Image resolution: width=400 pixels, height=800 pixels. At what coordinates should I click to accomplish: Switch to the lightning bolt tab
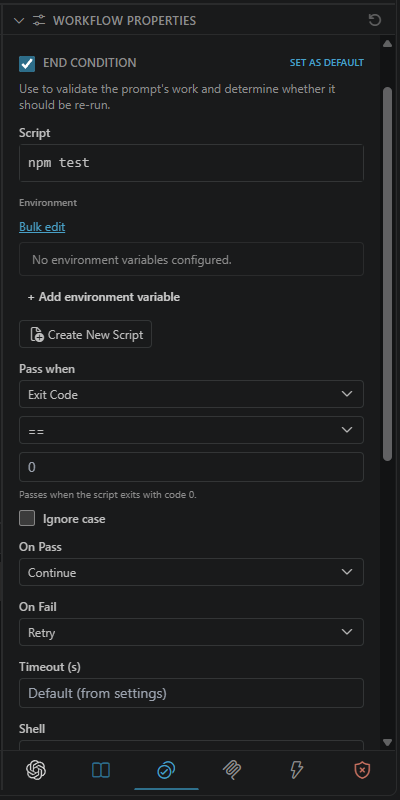(x=297, y=770)
